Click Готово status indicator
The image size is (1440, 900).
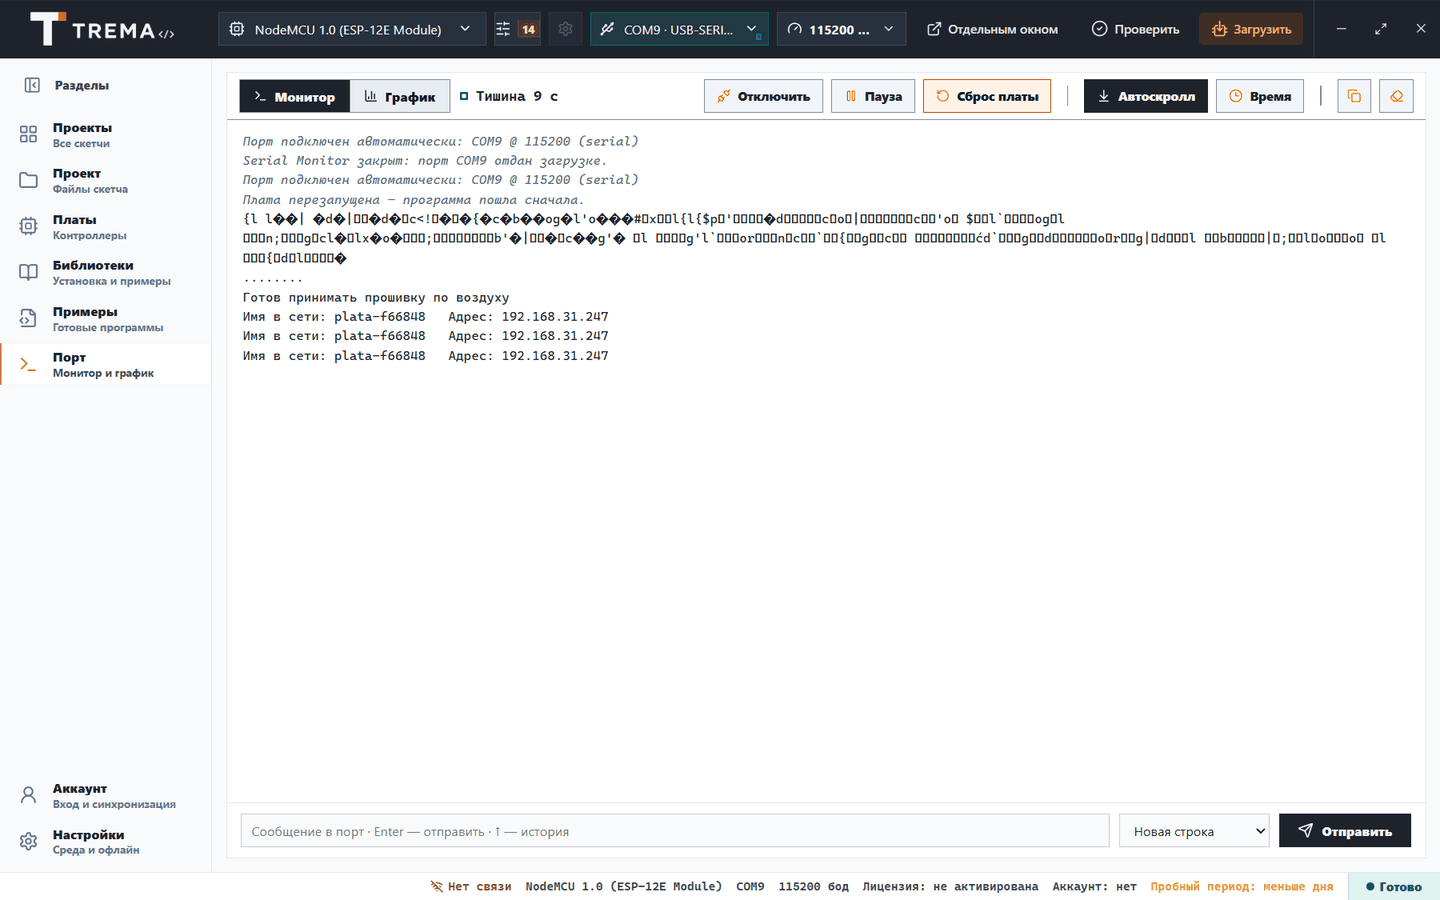pos(1394,886)
